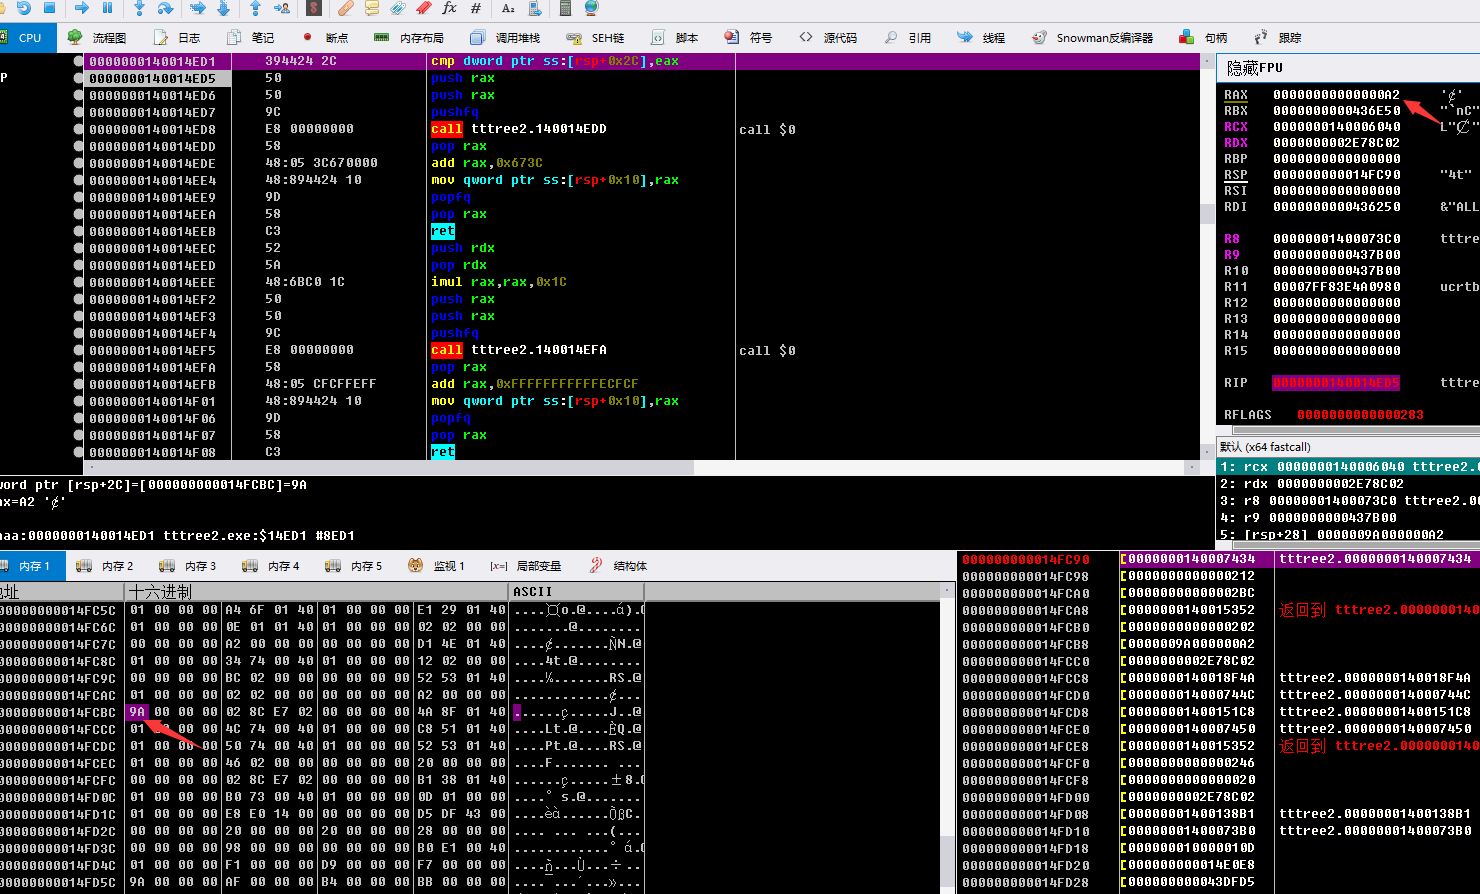
Task: Open the 默认 (x64 fastcall) calling convention dropdown
Action: 1347,447
